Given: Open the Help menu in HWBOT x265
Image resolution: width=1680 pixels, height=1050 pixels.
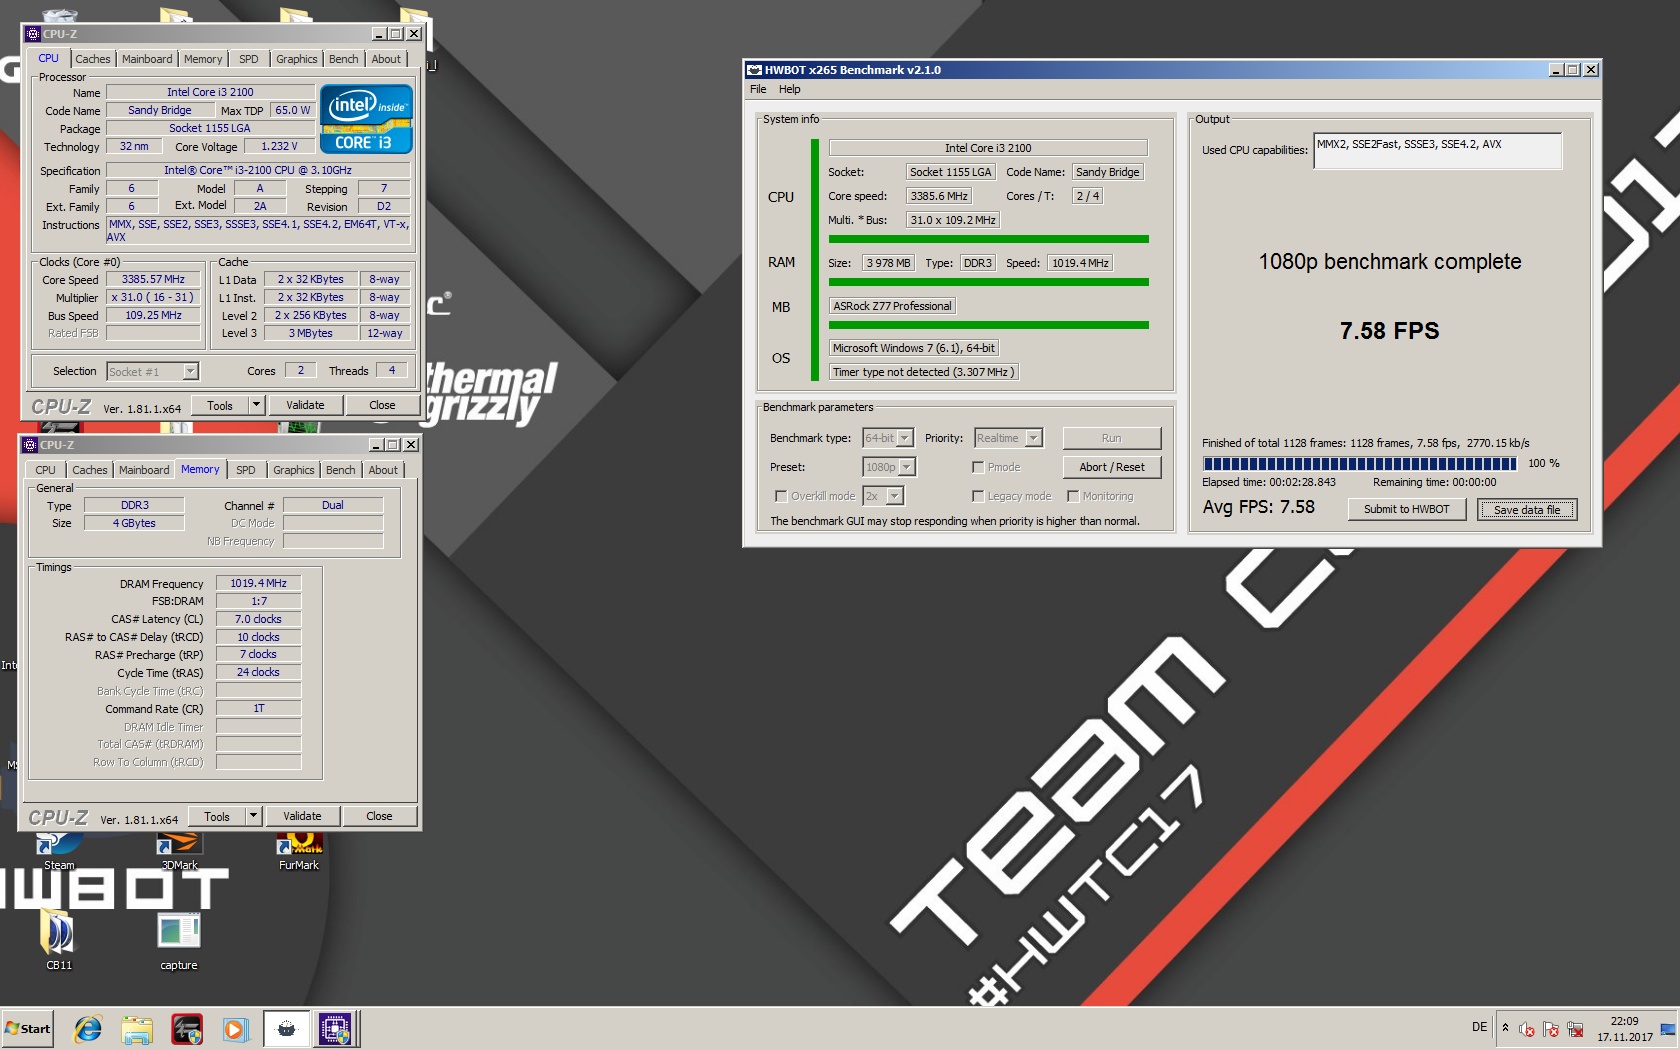Looking at the screenshot, I should point(790,89).
